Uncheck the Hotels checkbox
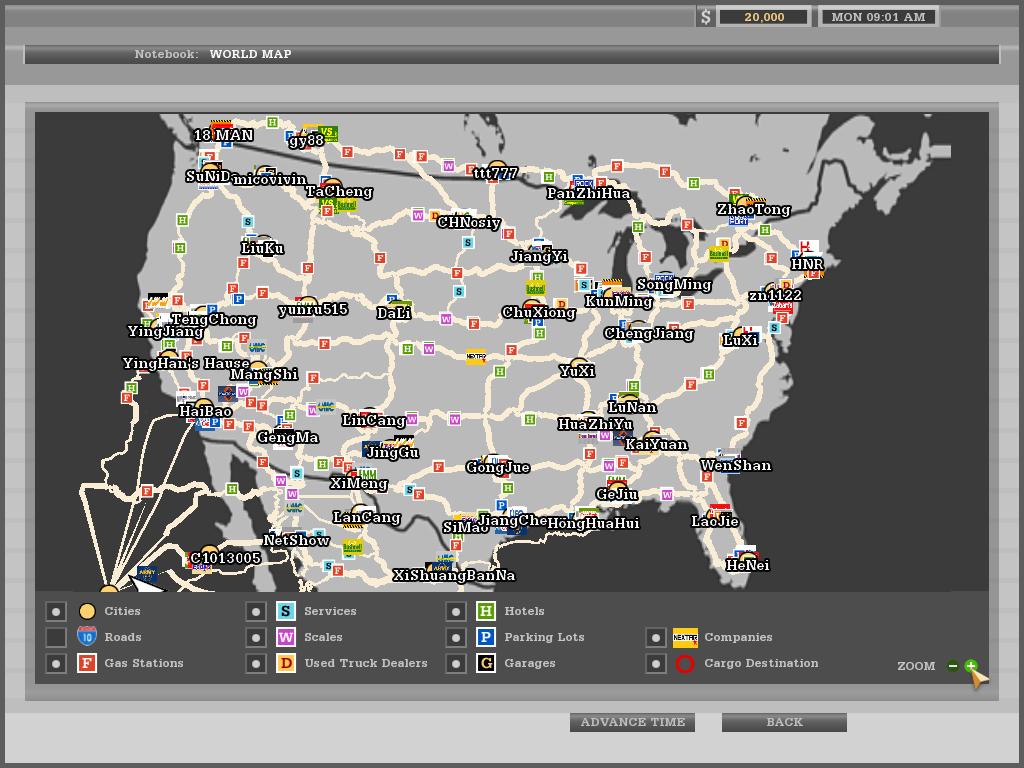The width and height of the screenshot is (1024, 768). (456, 612)
